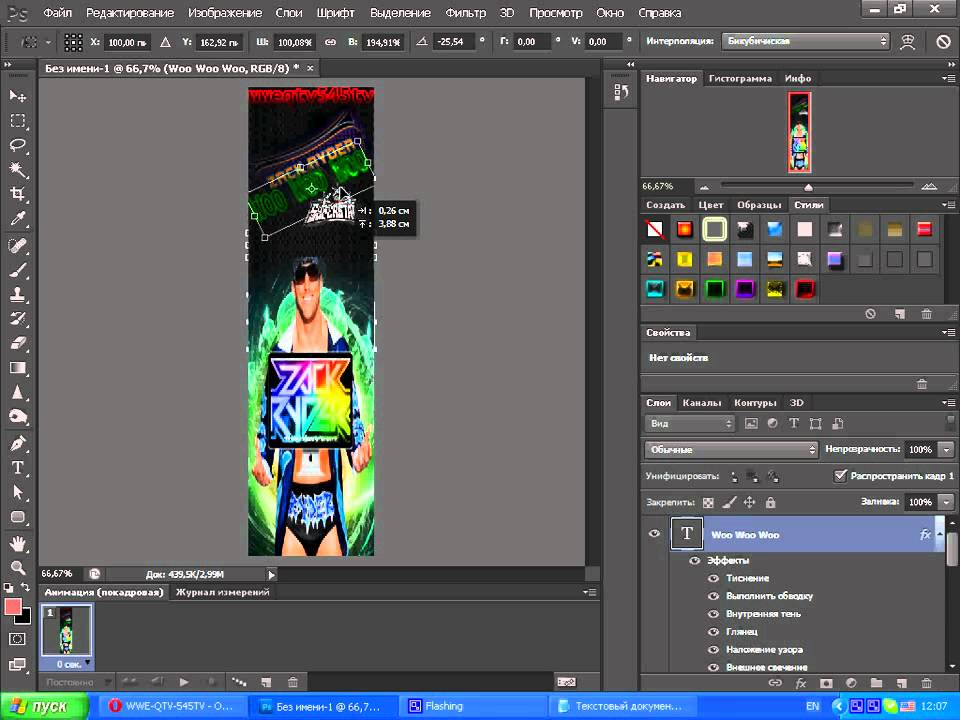Select the Zoom tool
The height and width of the screenshot is (720, 960).
click(x=18, y=567)
